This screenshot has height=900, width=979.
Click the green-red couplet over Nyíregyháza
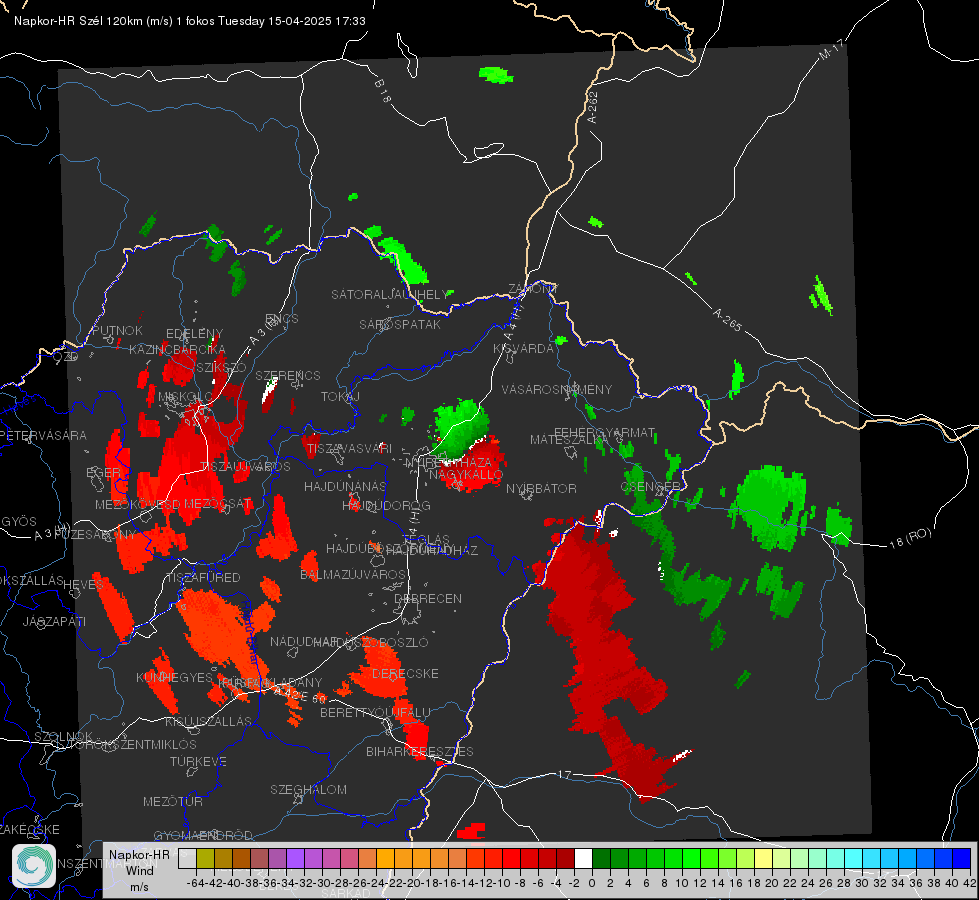(466, 445)
